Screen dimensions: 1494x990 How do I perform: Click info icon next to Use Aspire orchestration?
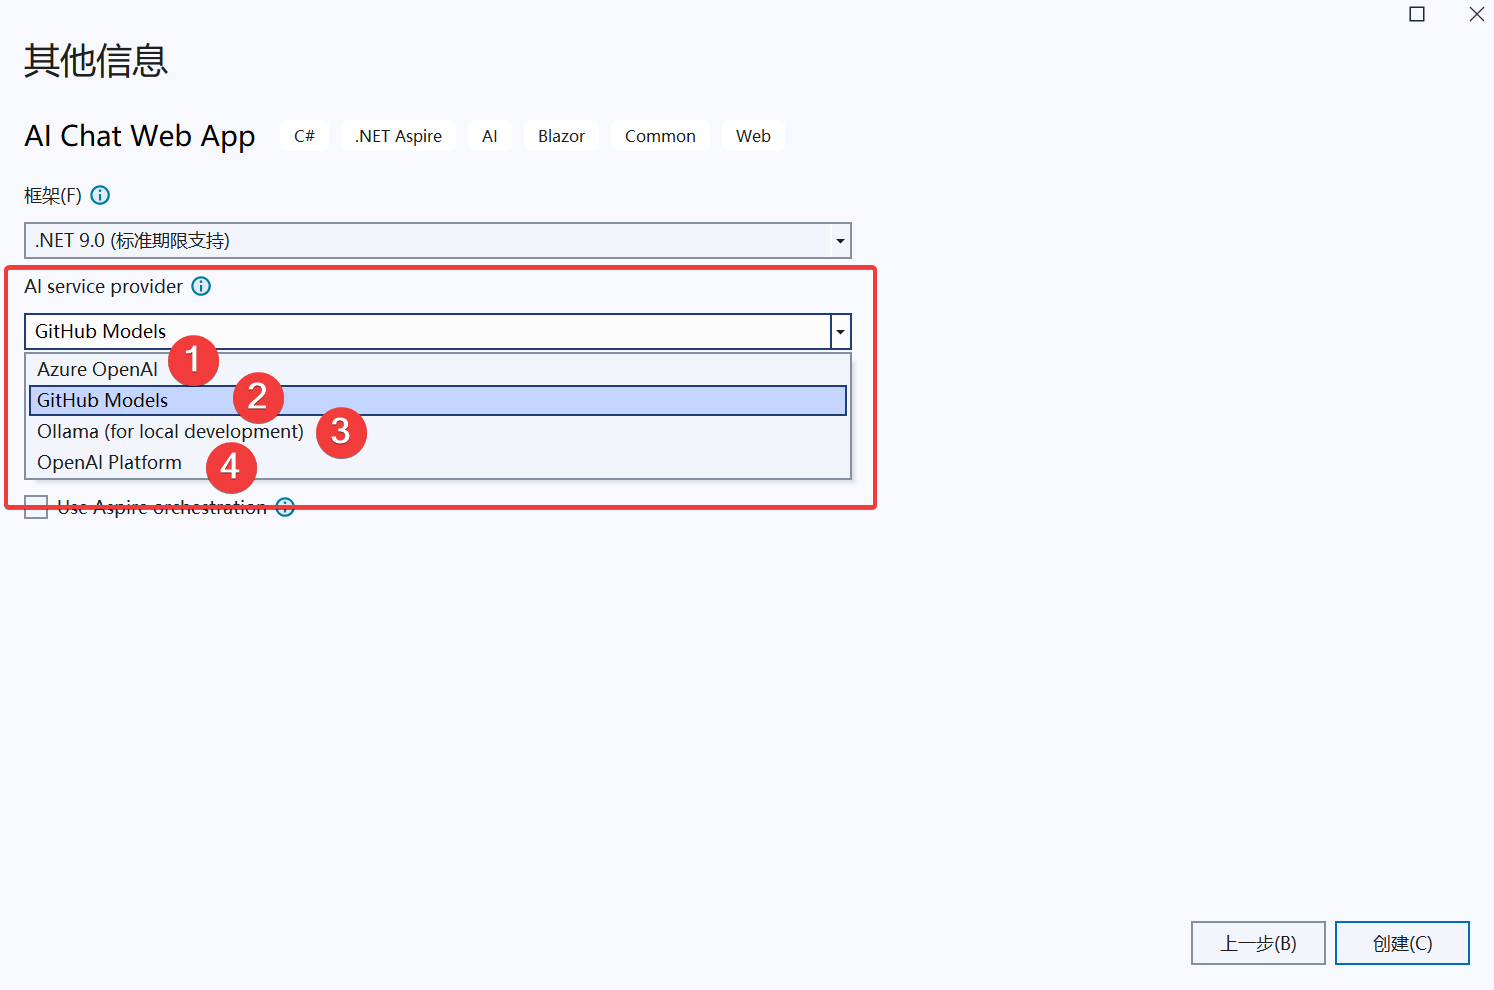tap(285, 507)
